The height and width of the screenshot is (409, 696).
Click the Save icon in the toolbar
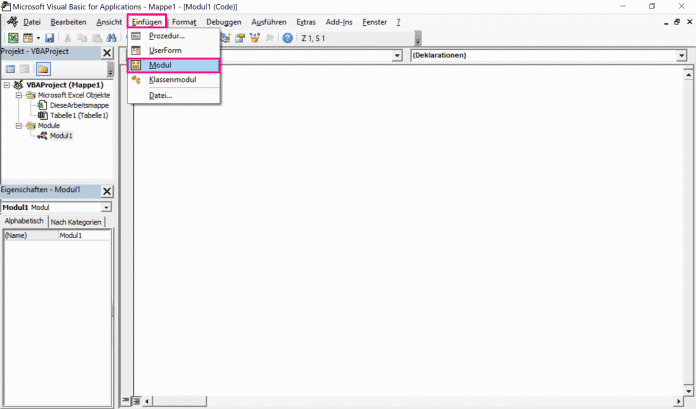pyautogui.click(x=49, y=38)
